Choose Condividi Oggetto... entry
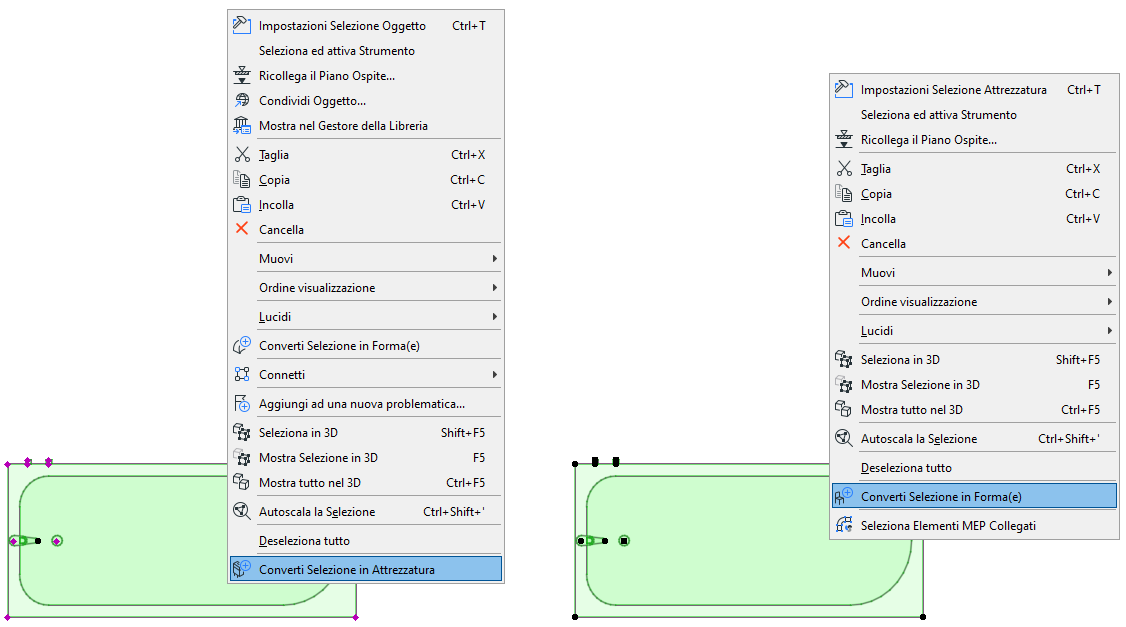 click(x=366, y=101)
